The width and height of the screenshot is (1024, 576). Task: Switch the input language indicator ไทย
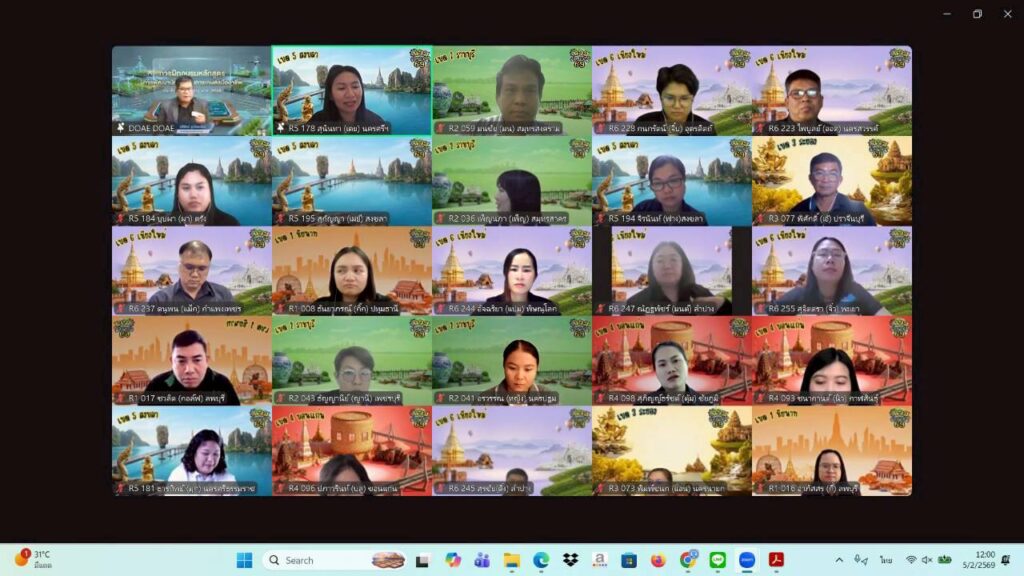(886, 560)
